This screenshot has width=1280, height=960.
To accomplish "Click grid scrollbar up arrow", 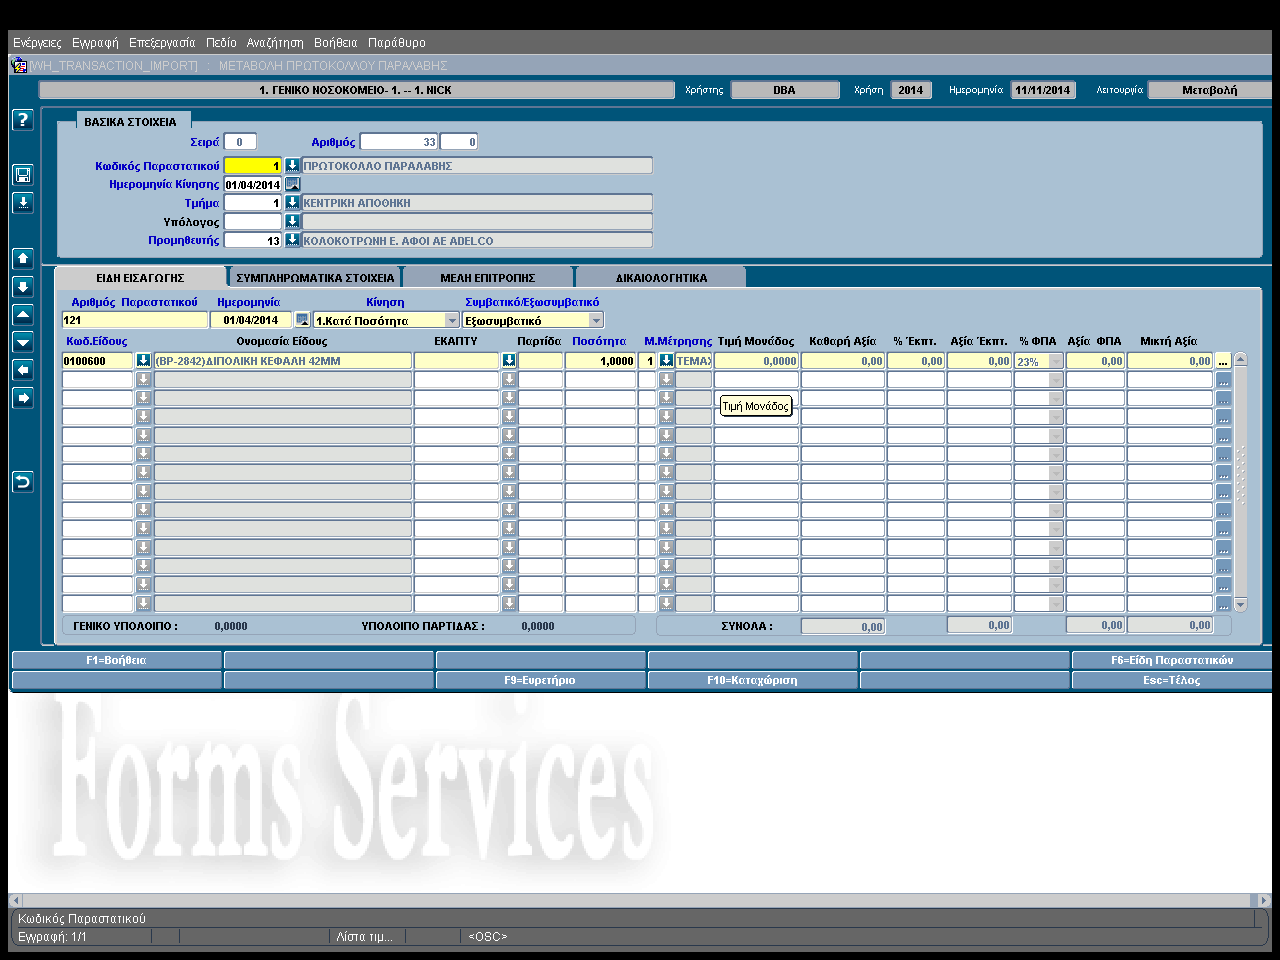I will pyautogui.click(x=1241, y=359).
